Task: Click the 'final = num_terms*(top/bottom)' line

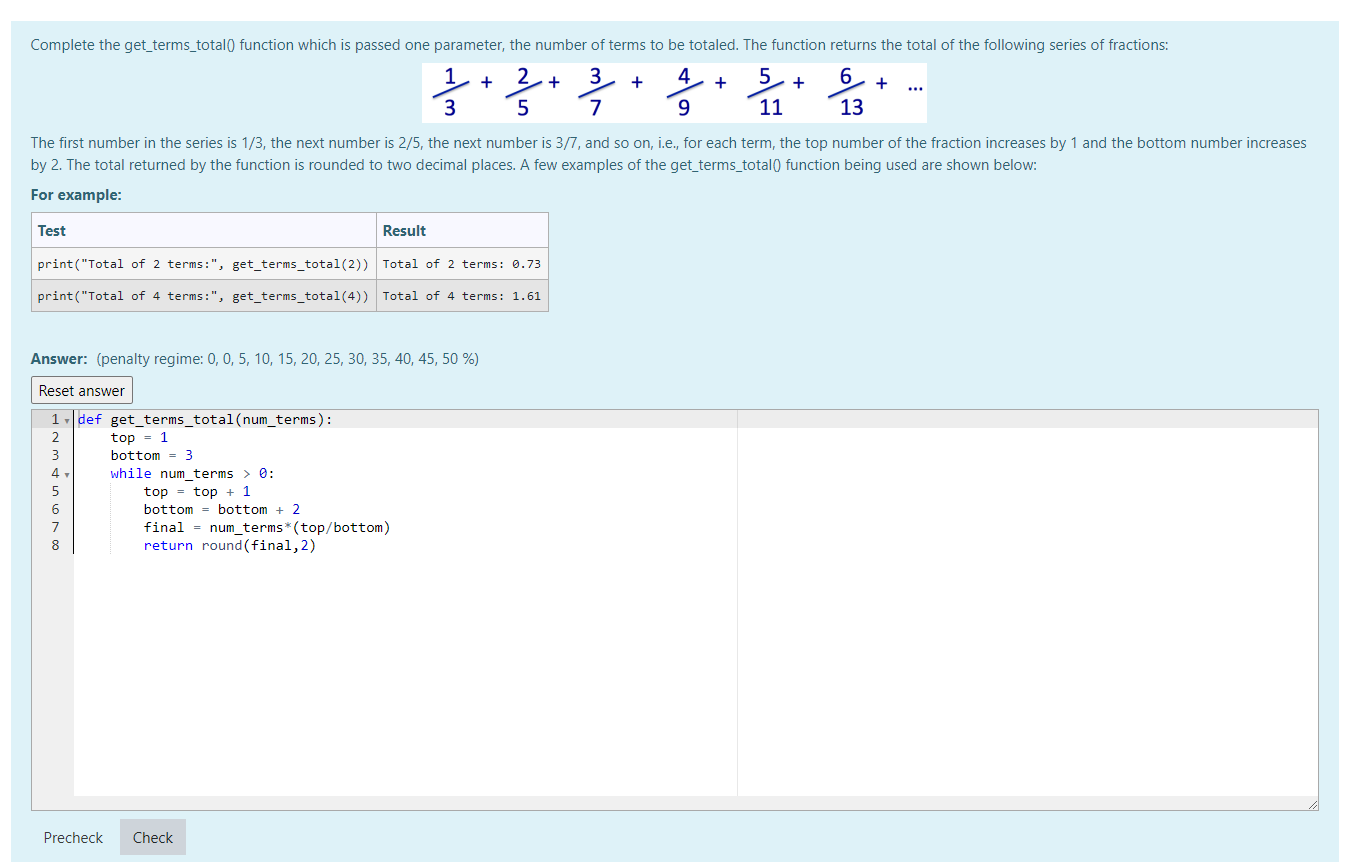Action: point(267,527)
